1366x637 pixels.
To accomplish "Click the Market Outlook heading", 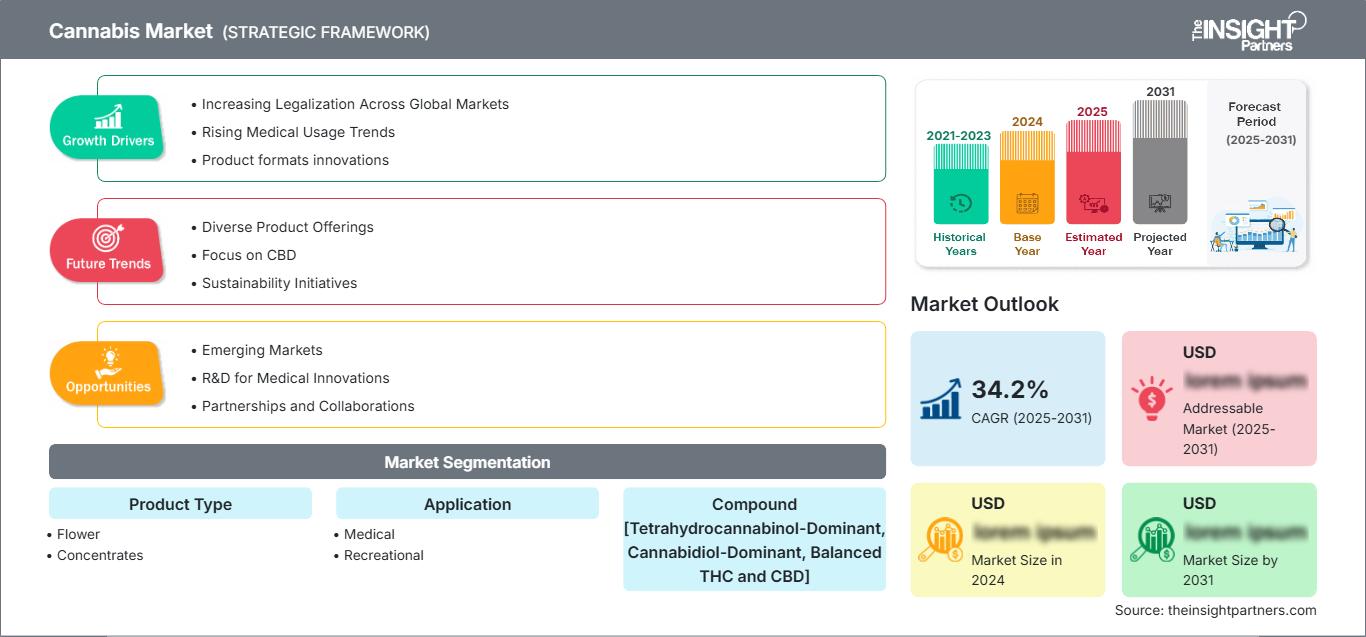I will click(x=984, y=304).
